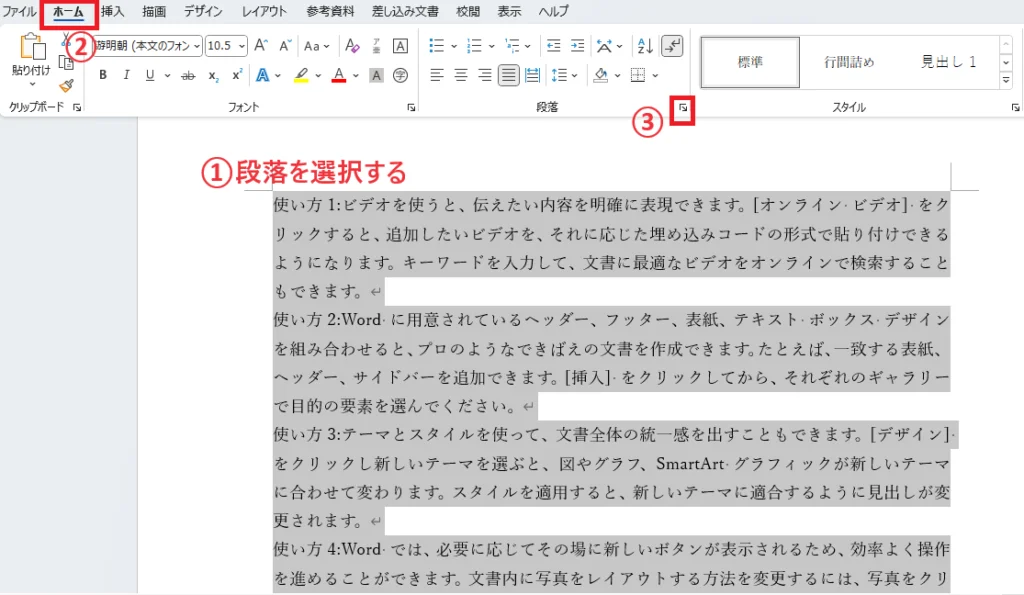Increase font size with the large A icon
This screenshot has height=595, width=1024.
261,46
